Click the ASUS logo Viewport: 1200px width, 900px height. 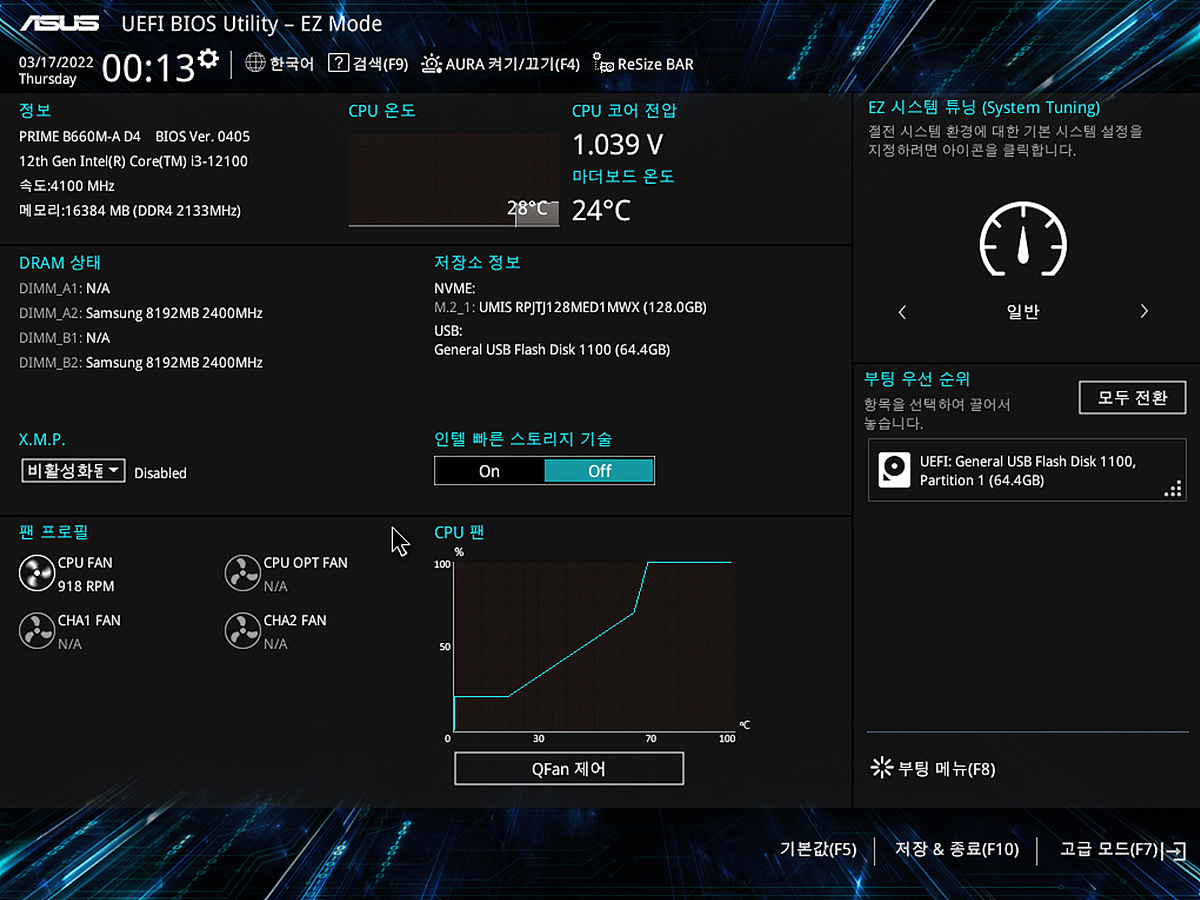click(x=59, y=23)
